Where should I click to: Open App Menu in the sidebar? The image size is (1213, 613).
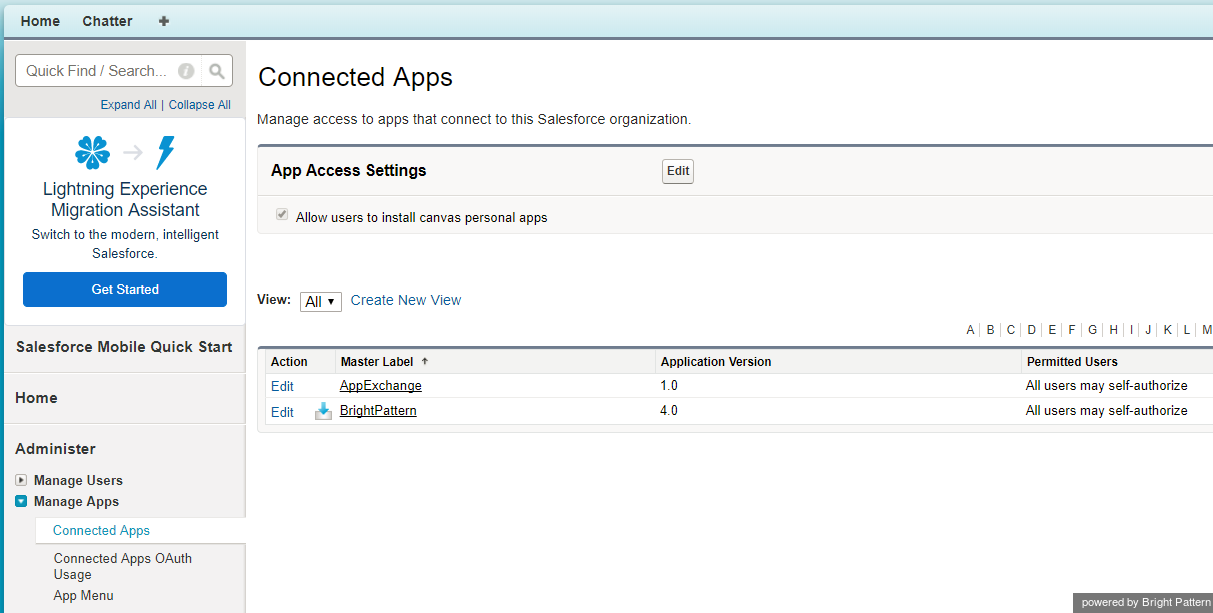coord(84,596)
